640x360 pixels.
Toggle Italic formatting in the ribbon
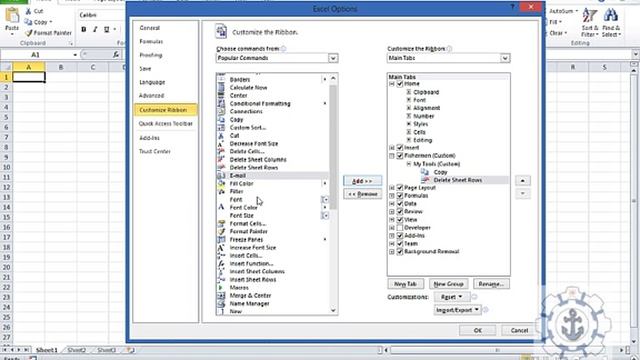95,29
